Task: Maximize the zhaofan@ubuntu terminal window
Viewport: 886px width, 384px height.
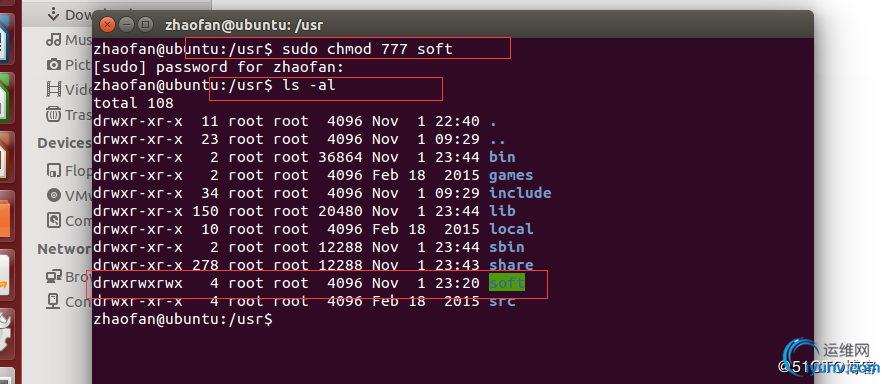Action: (x=145, y=25)
